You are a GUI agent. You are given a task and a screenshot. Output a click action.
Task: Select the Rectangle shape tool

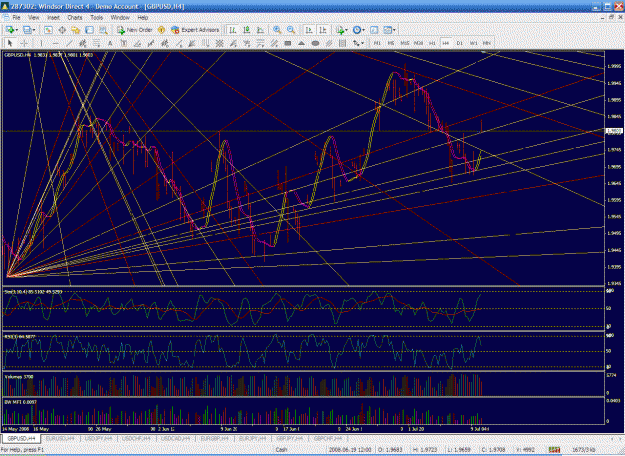coord(287,43)
